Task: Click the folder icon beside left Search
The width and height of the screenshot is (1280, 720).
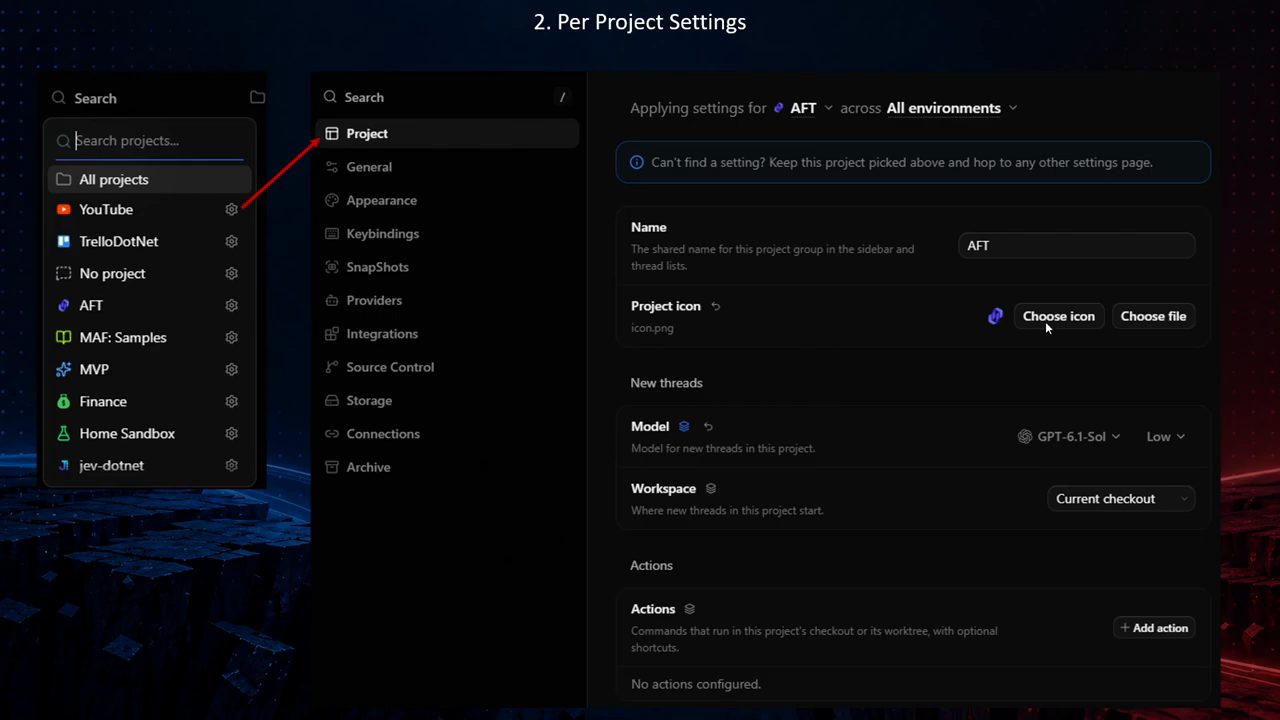Action: [257, 97]
